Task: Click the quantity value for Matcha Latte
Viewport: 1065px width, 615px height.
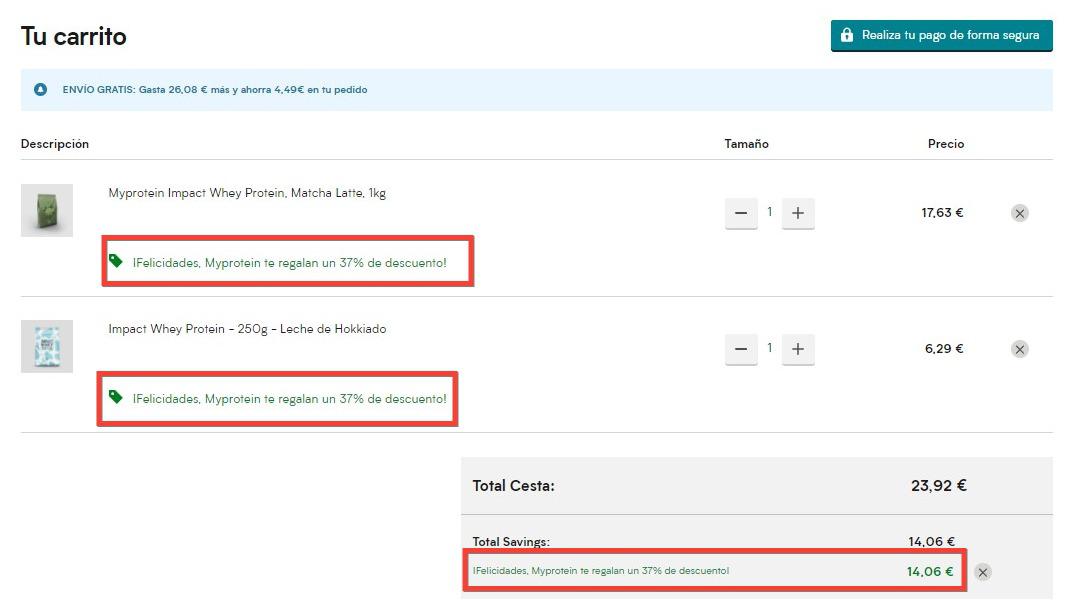Action: point(770,212)
